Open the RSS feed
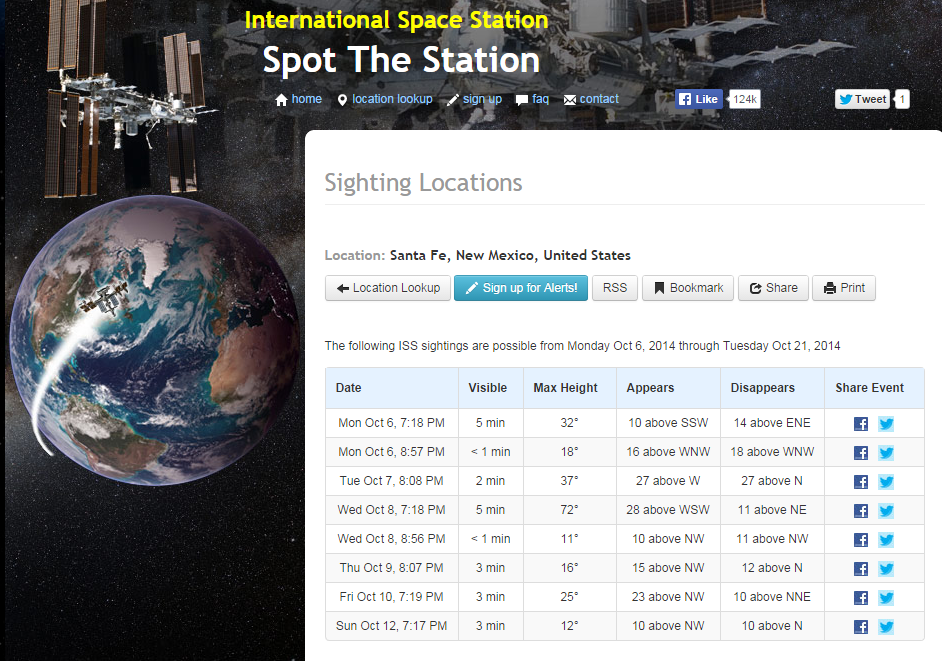942x661 pixels. tap(614, 288)
